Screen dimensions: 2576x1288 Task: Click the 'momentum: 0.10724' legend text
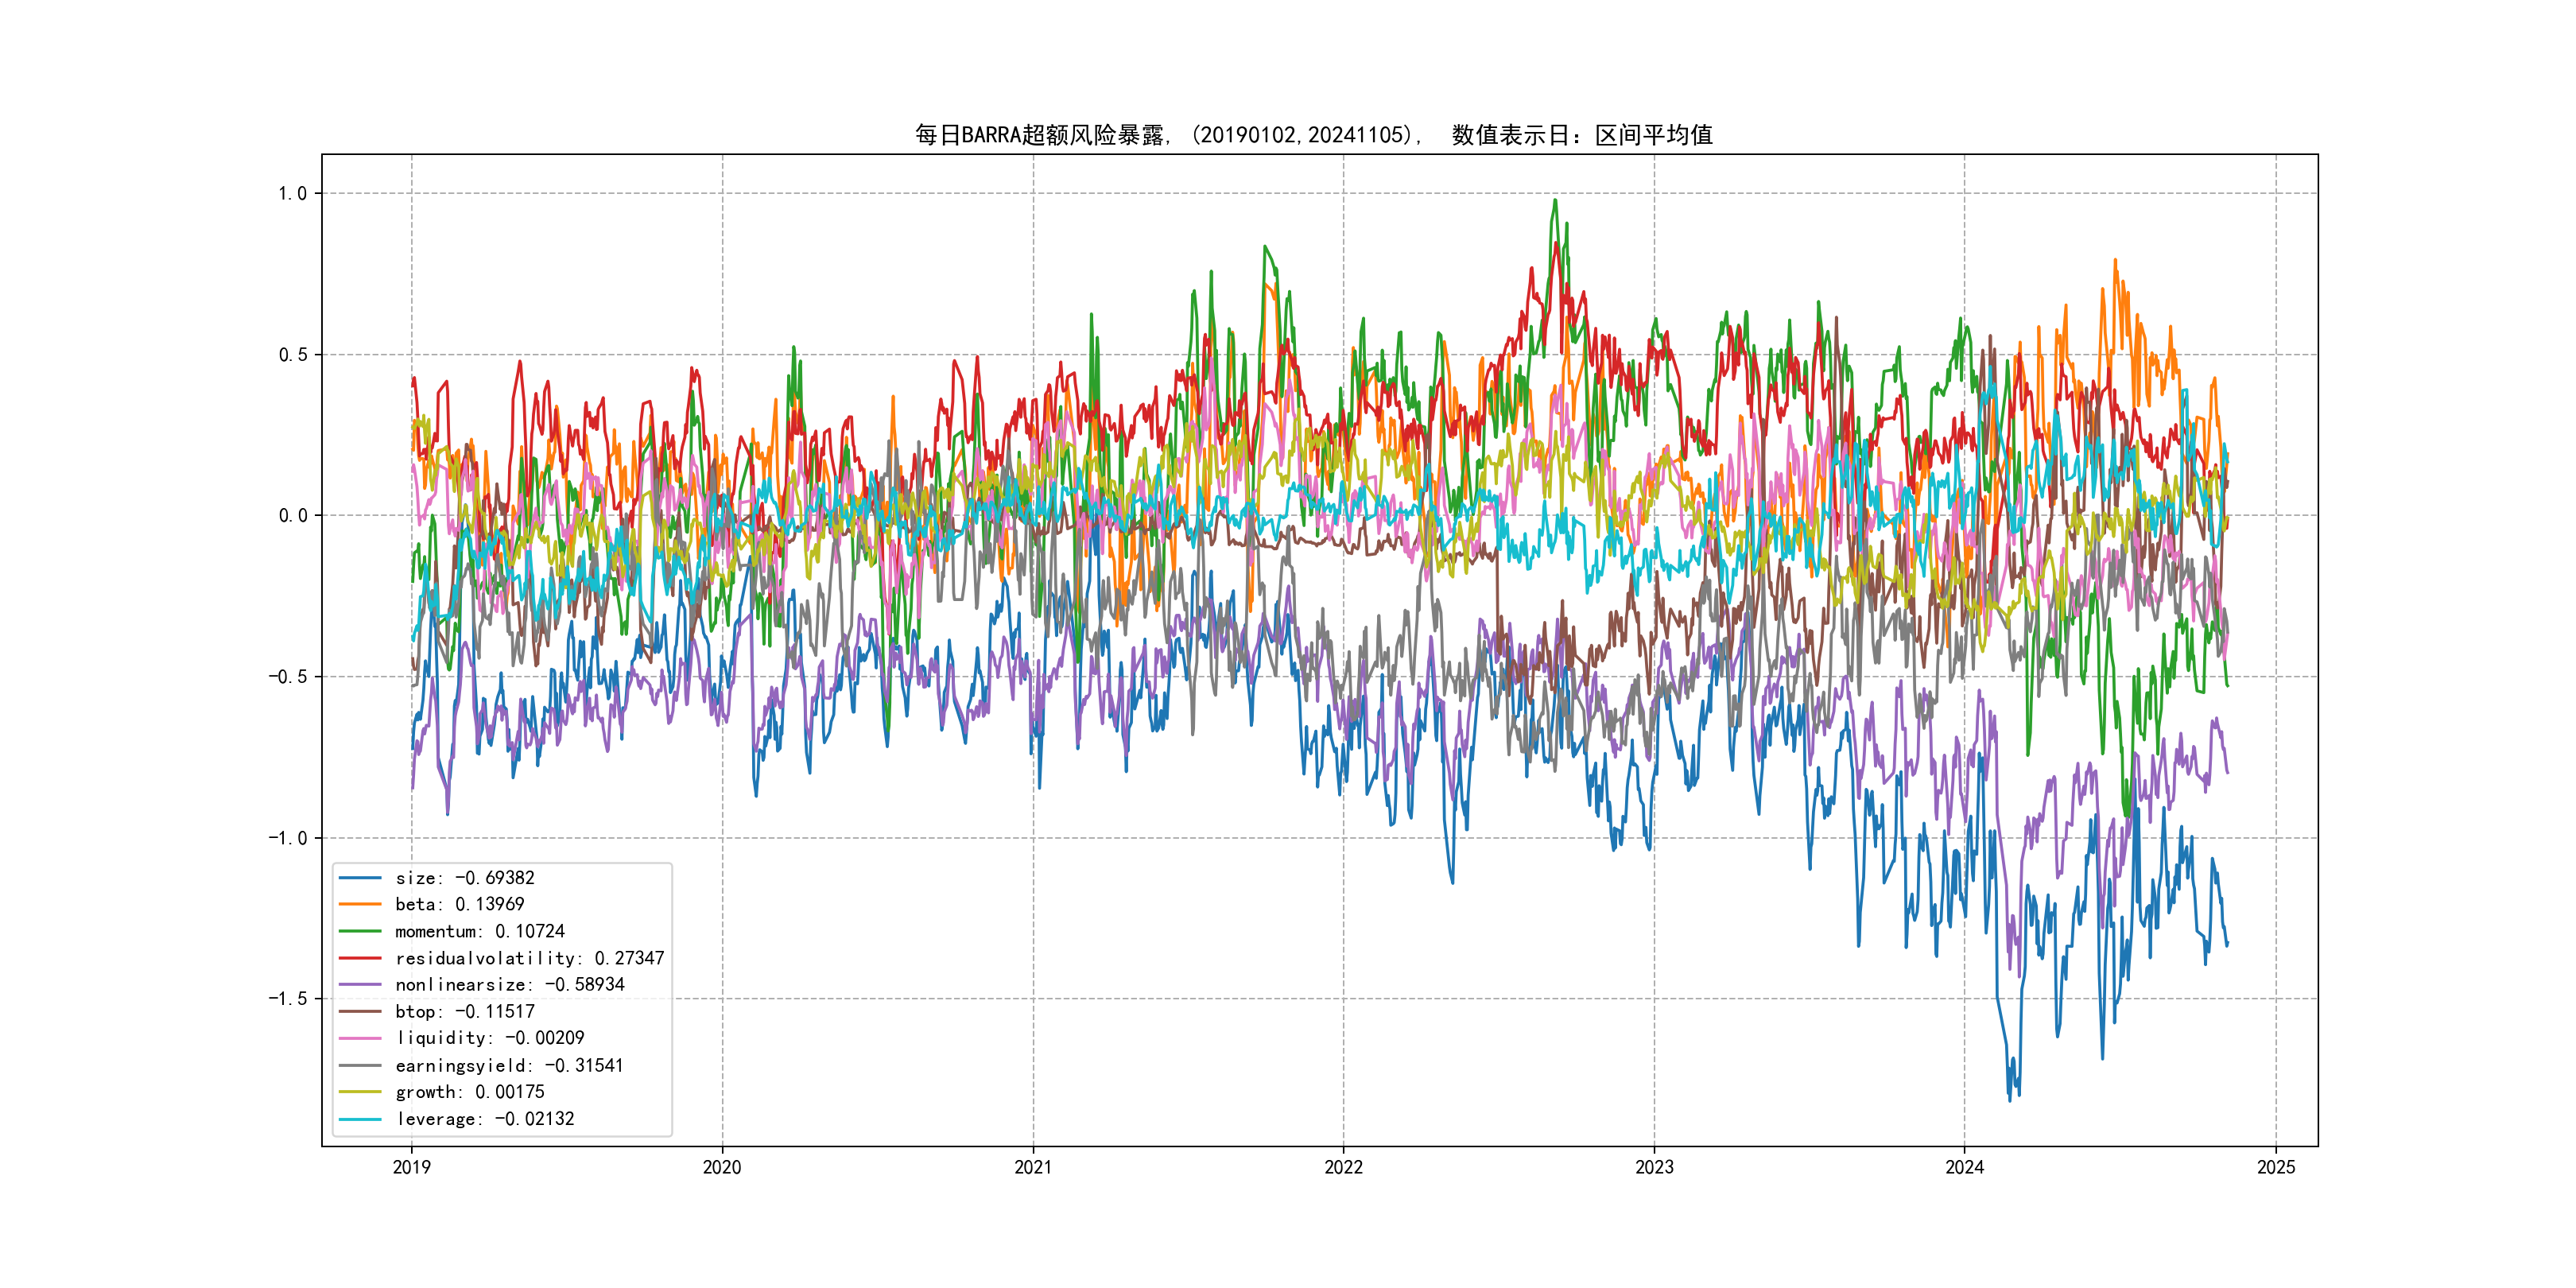tap(480, 931)
